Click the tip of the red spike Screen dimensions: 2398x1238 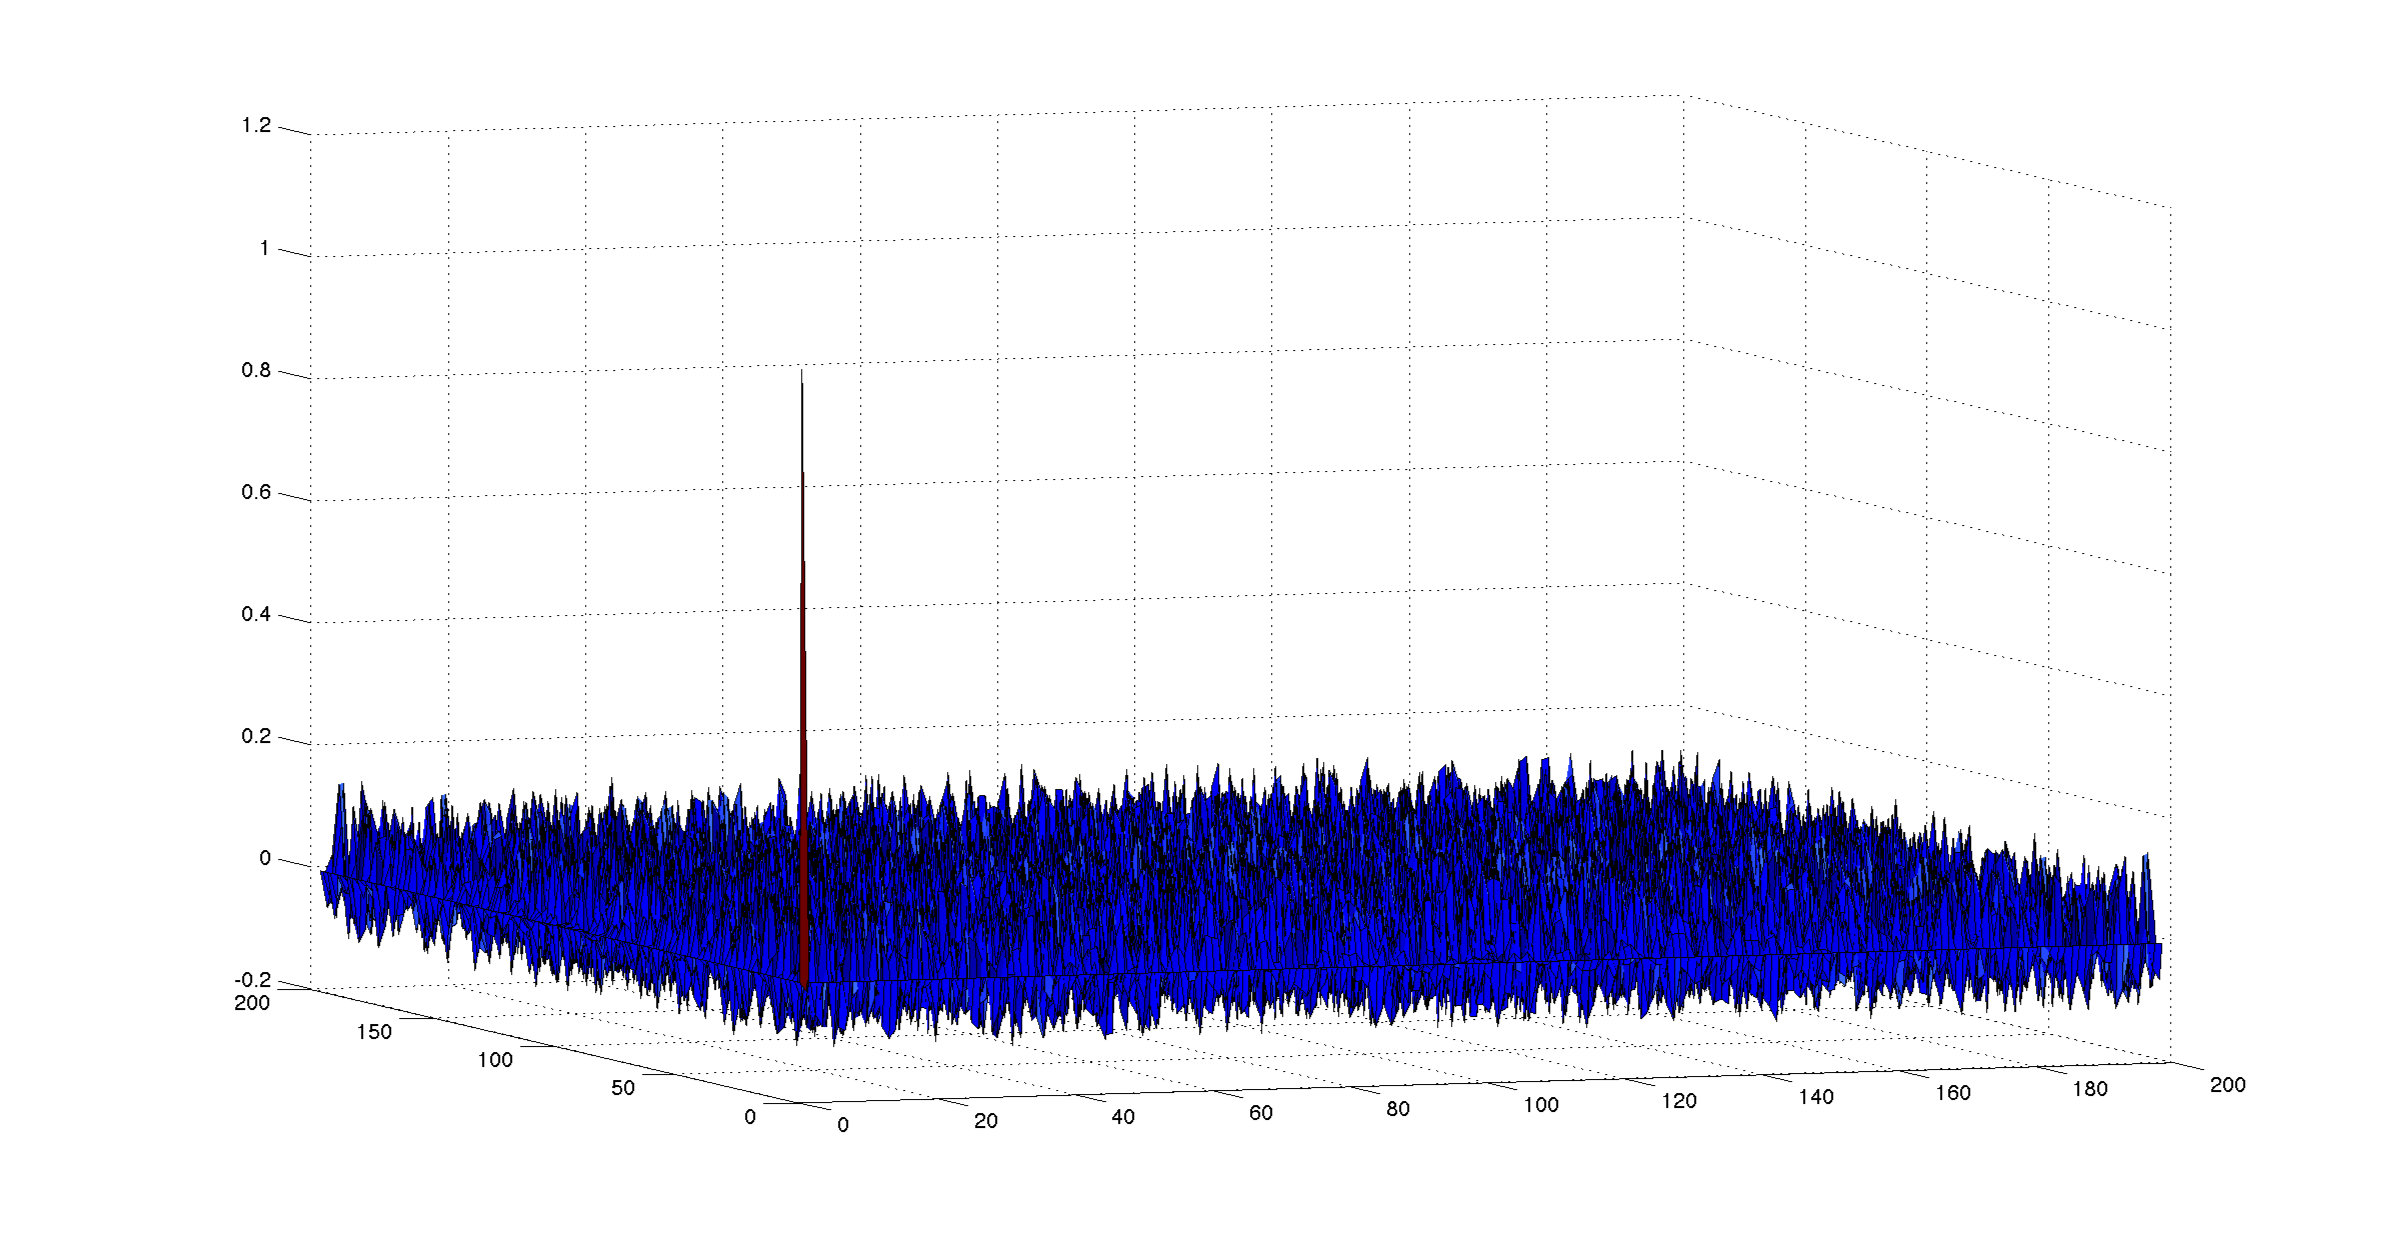(801, 373)
